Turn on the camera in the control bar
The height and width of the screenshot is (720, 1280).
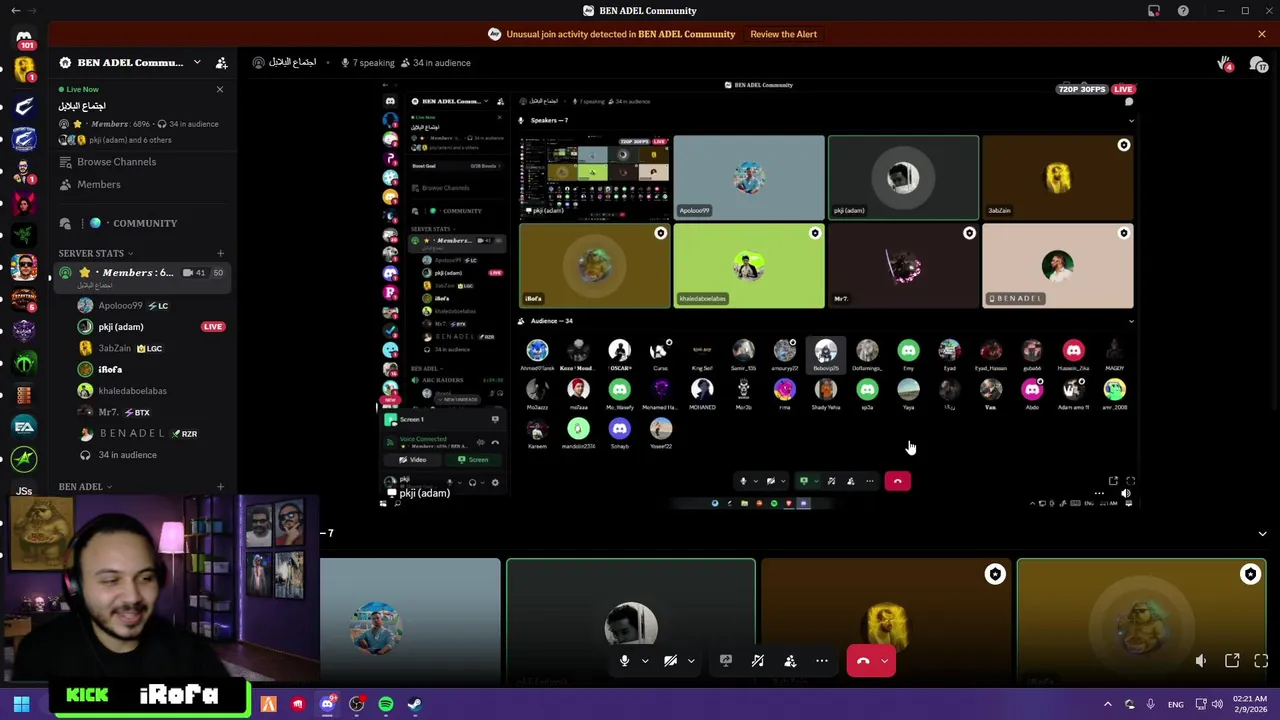(670, 661)
